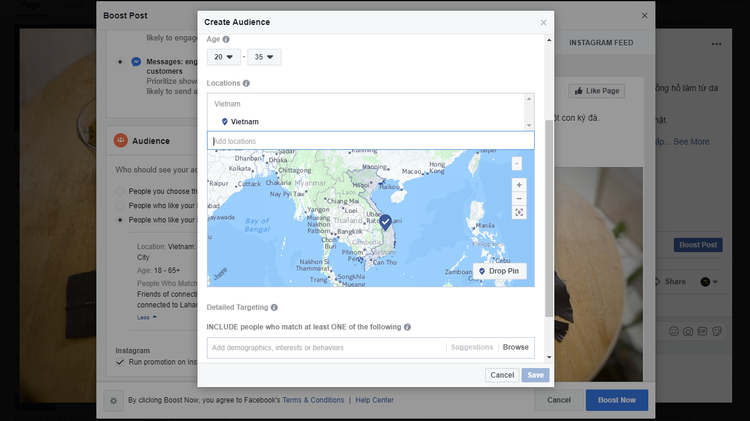
Task: Open the three-dots menu in post preview
Action: [x=717, y=44]
